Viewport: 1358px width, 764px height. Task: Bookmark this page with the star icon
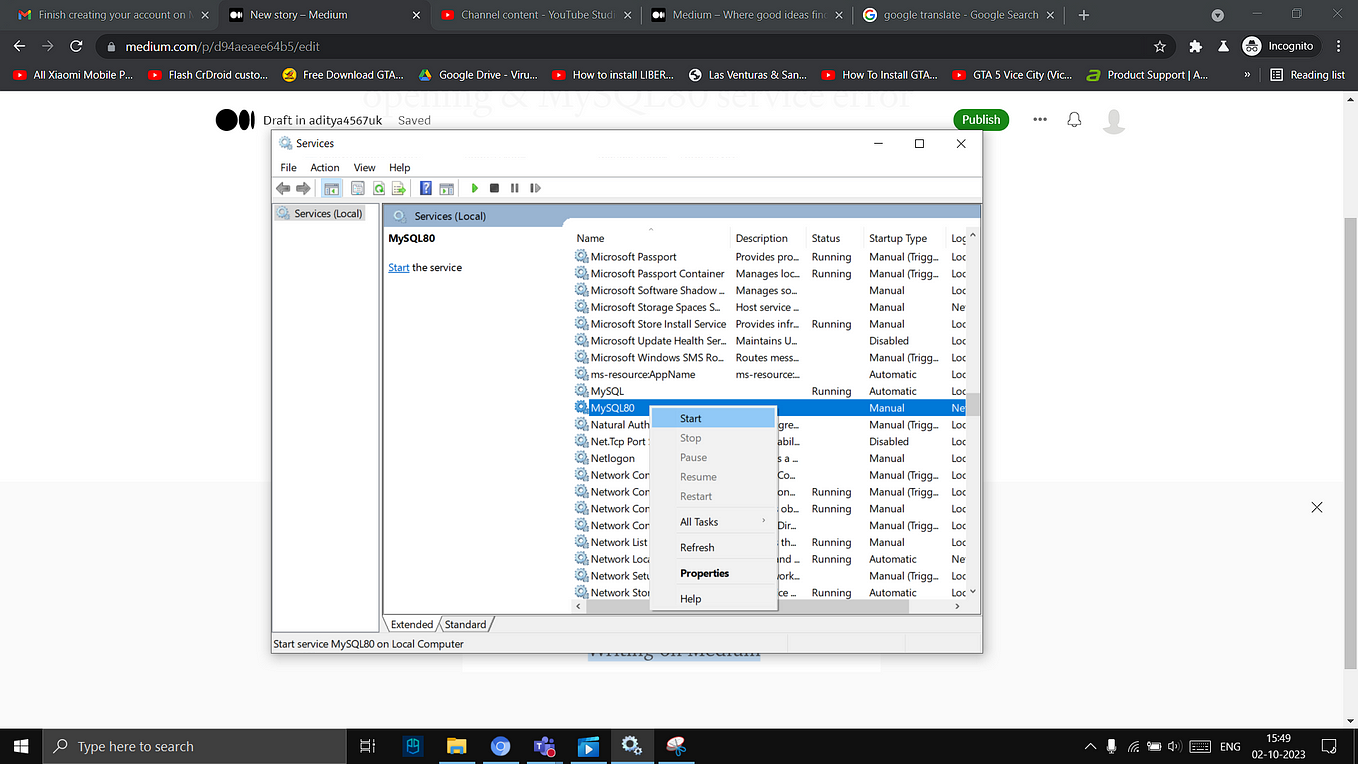point(1160,46)
